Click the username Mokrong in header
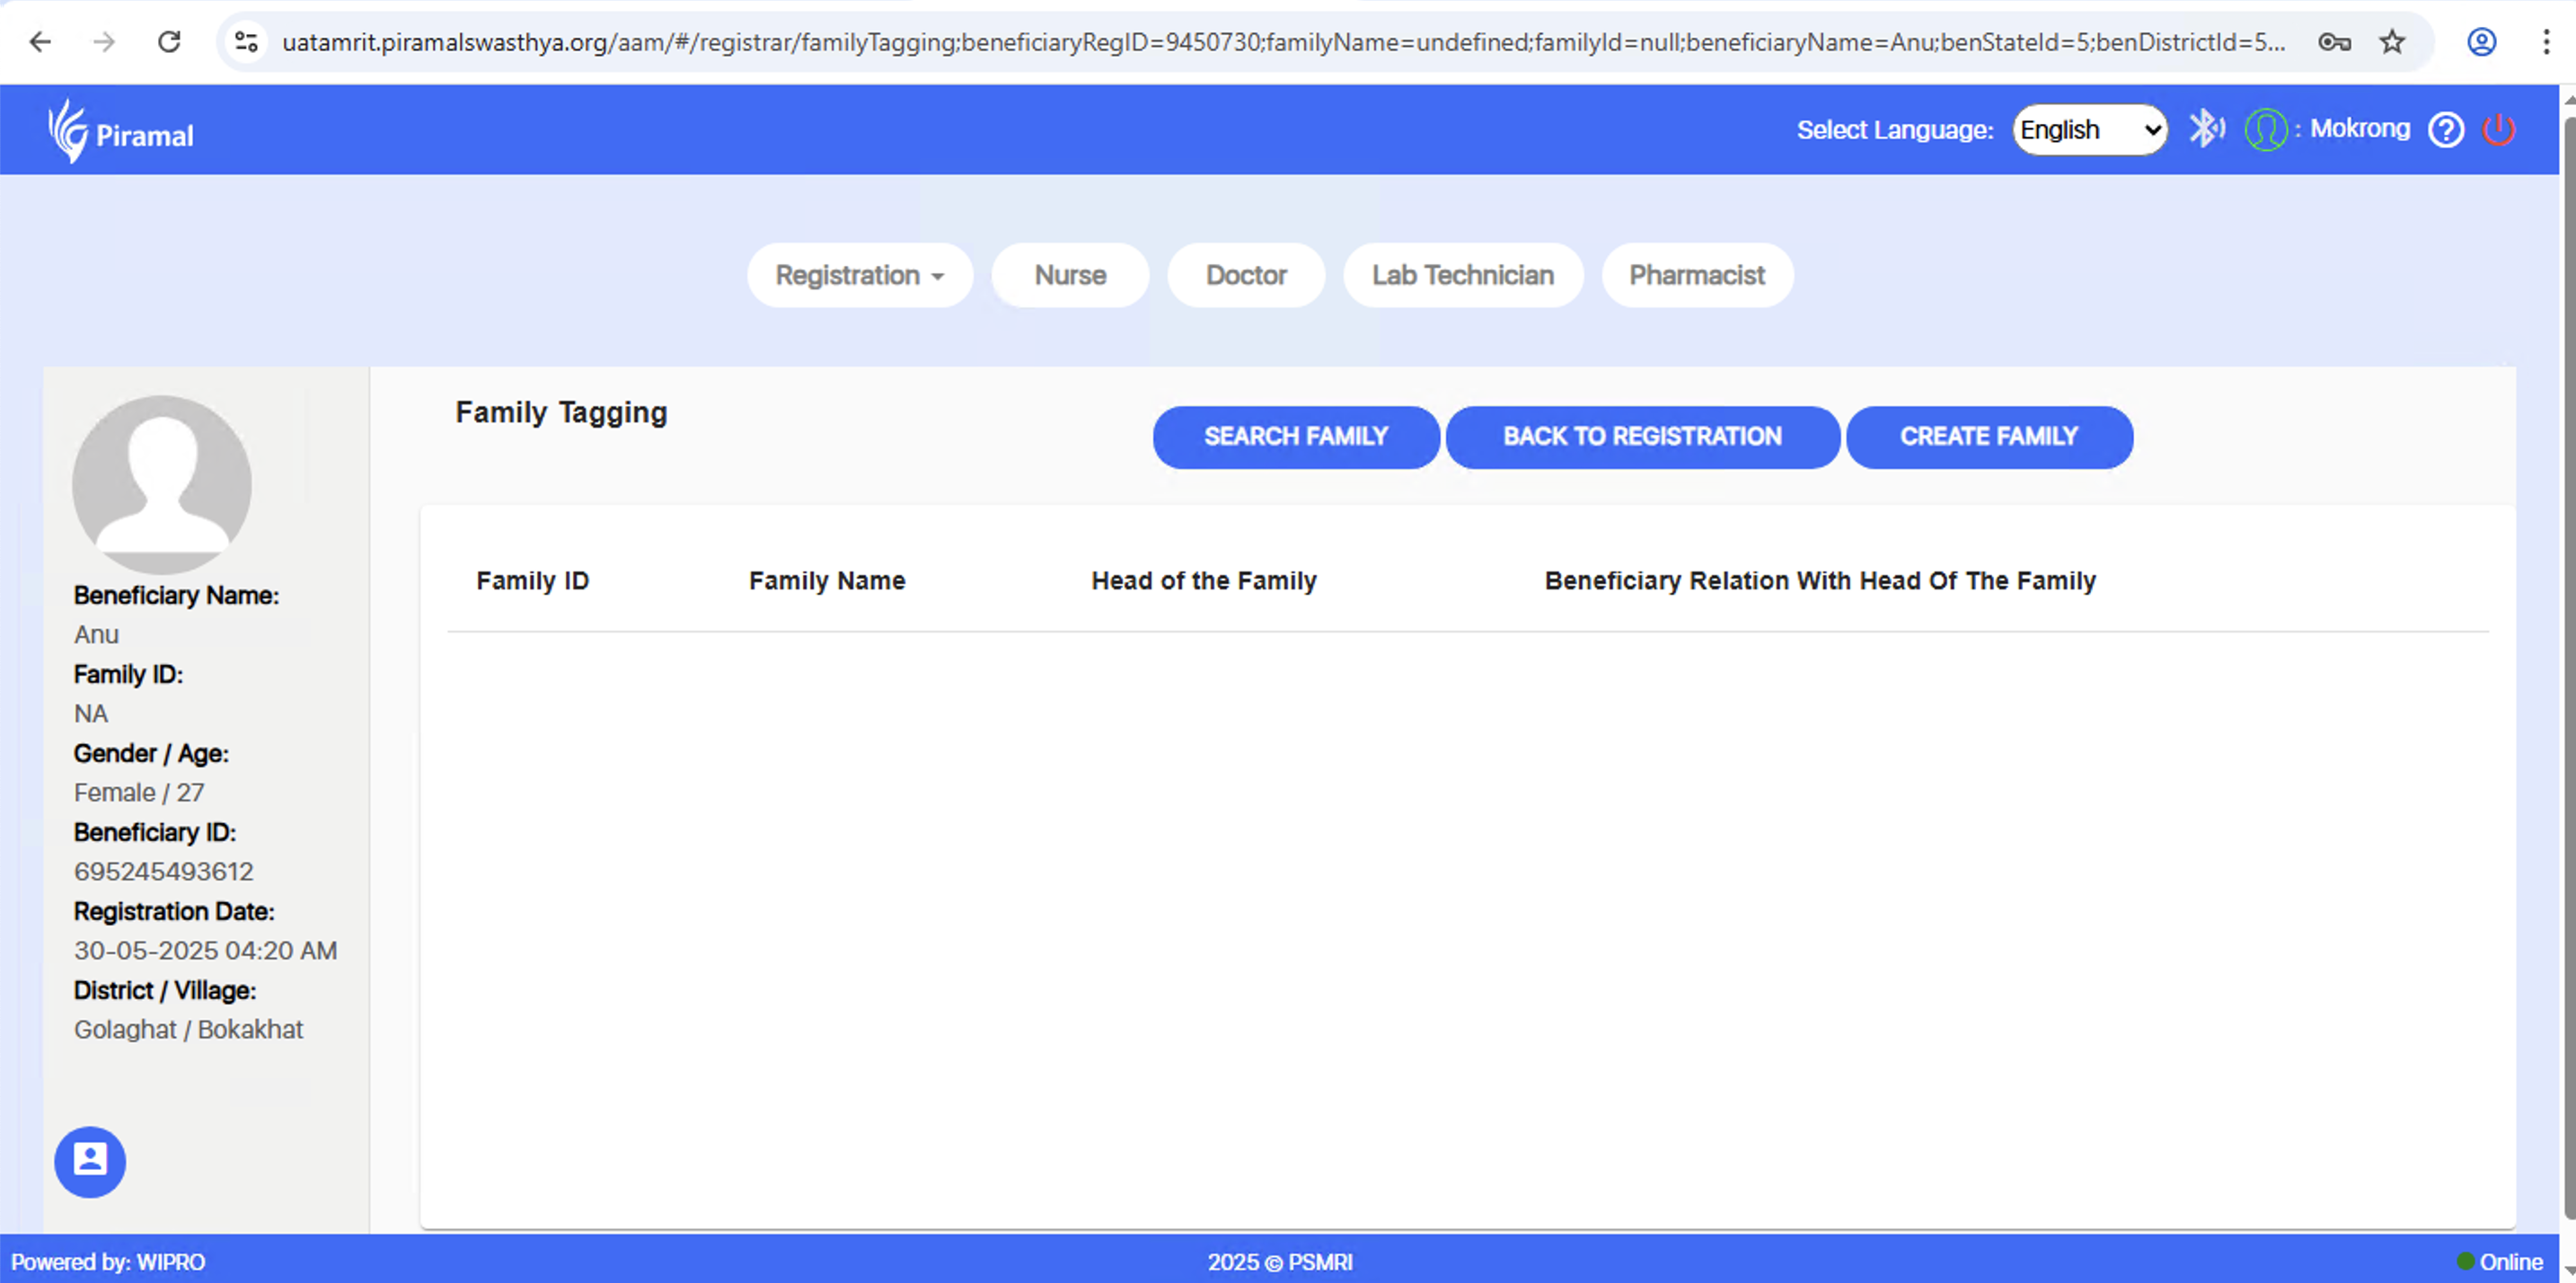Viewport: 2576px width, 1283px height. coord(2360,129)
